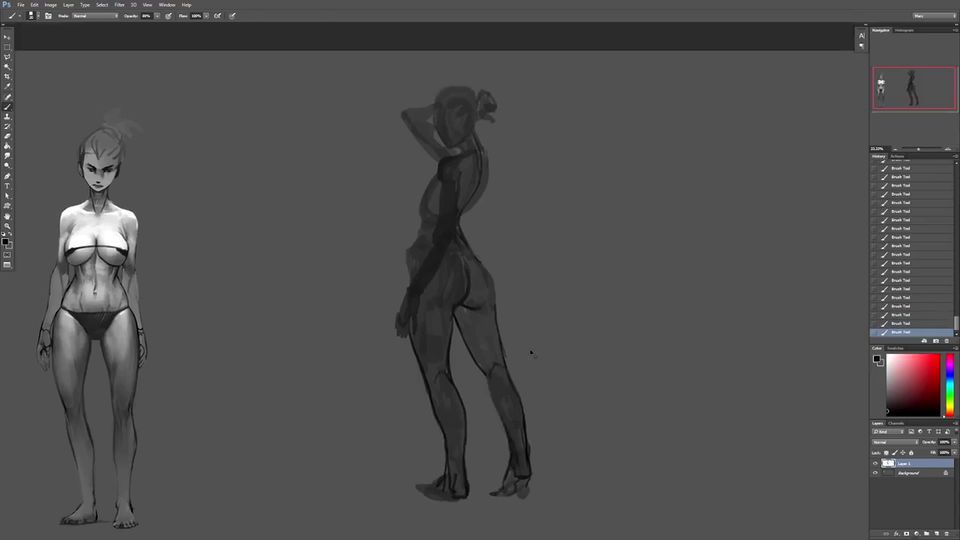The height and width of the screenshot is (540, 960).
Task: Switch to the Channels tab
Action: pos(896,423)
